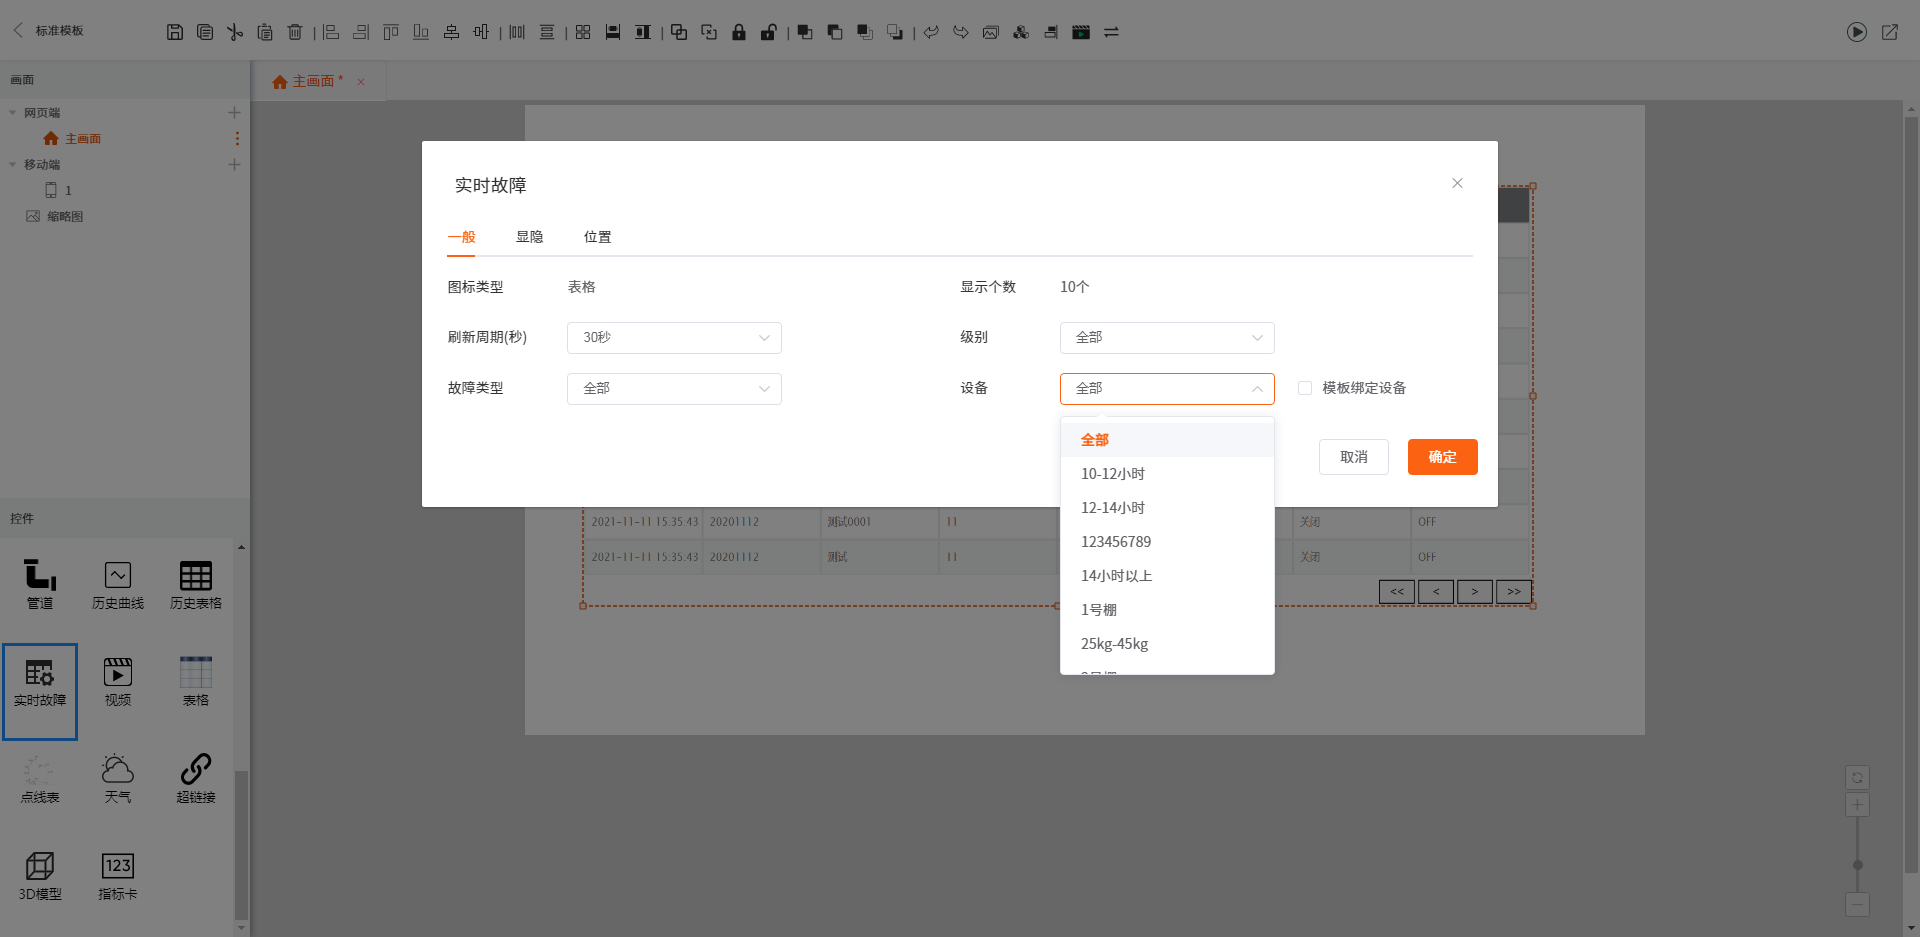Image resolution: width=1920 pixels, height=937 pixels.
Task: Select the 实时故障 control
Action: [x=40, y=691]
